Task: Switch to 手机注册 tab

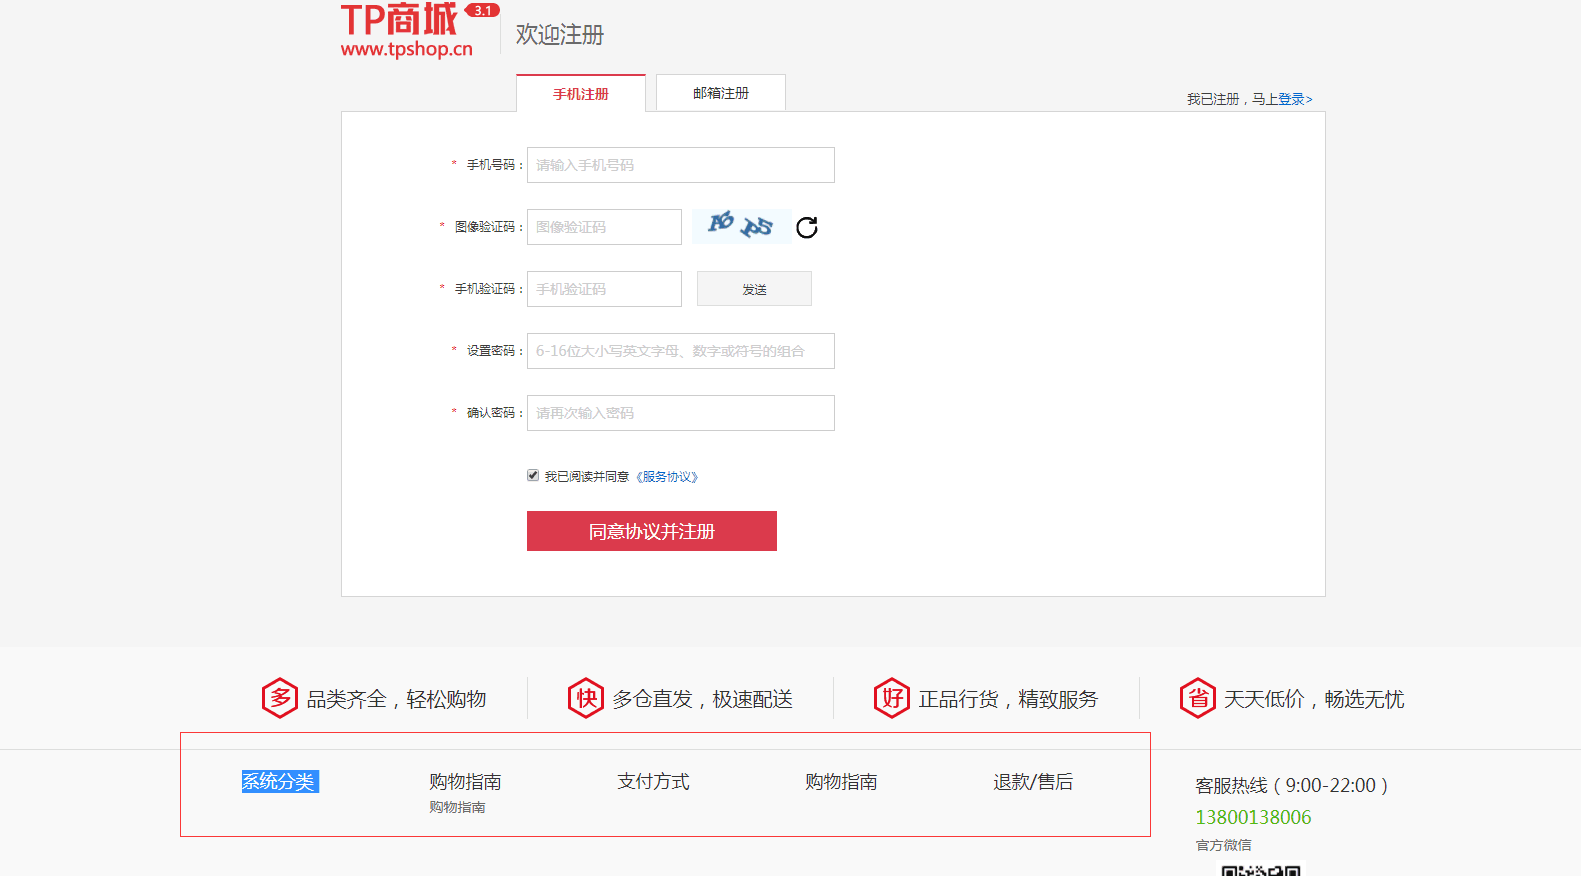Action: (x=581, y=93)
